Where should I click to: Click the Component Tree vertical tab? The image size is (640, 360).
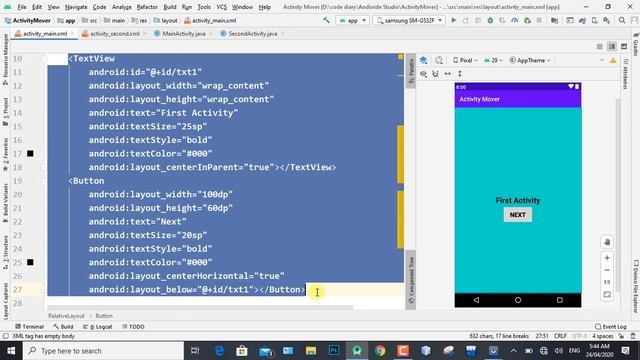[411, 280]
